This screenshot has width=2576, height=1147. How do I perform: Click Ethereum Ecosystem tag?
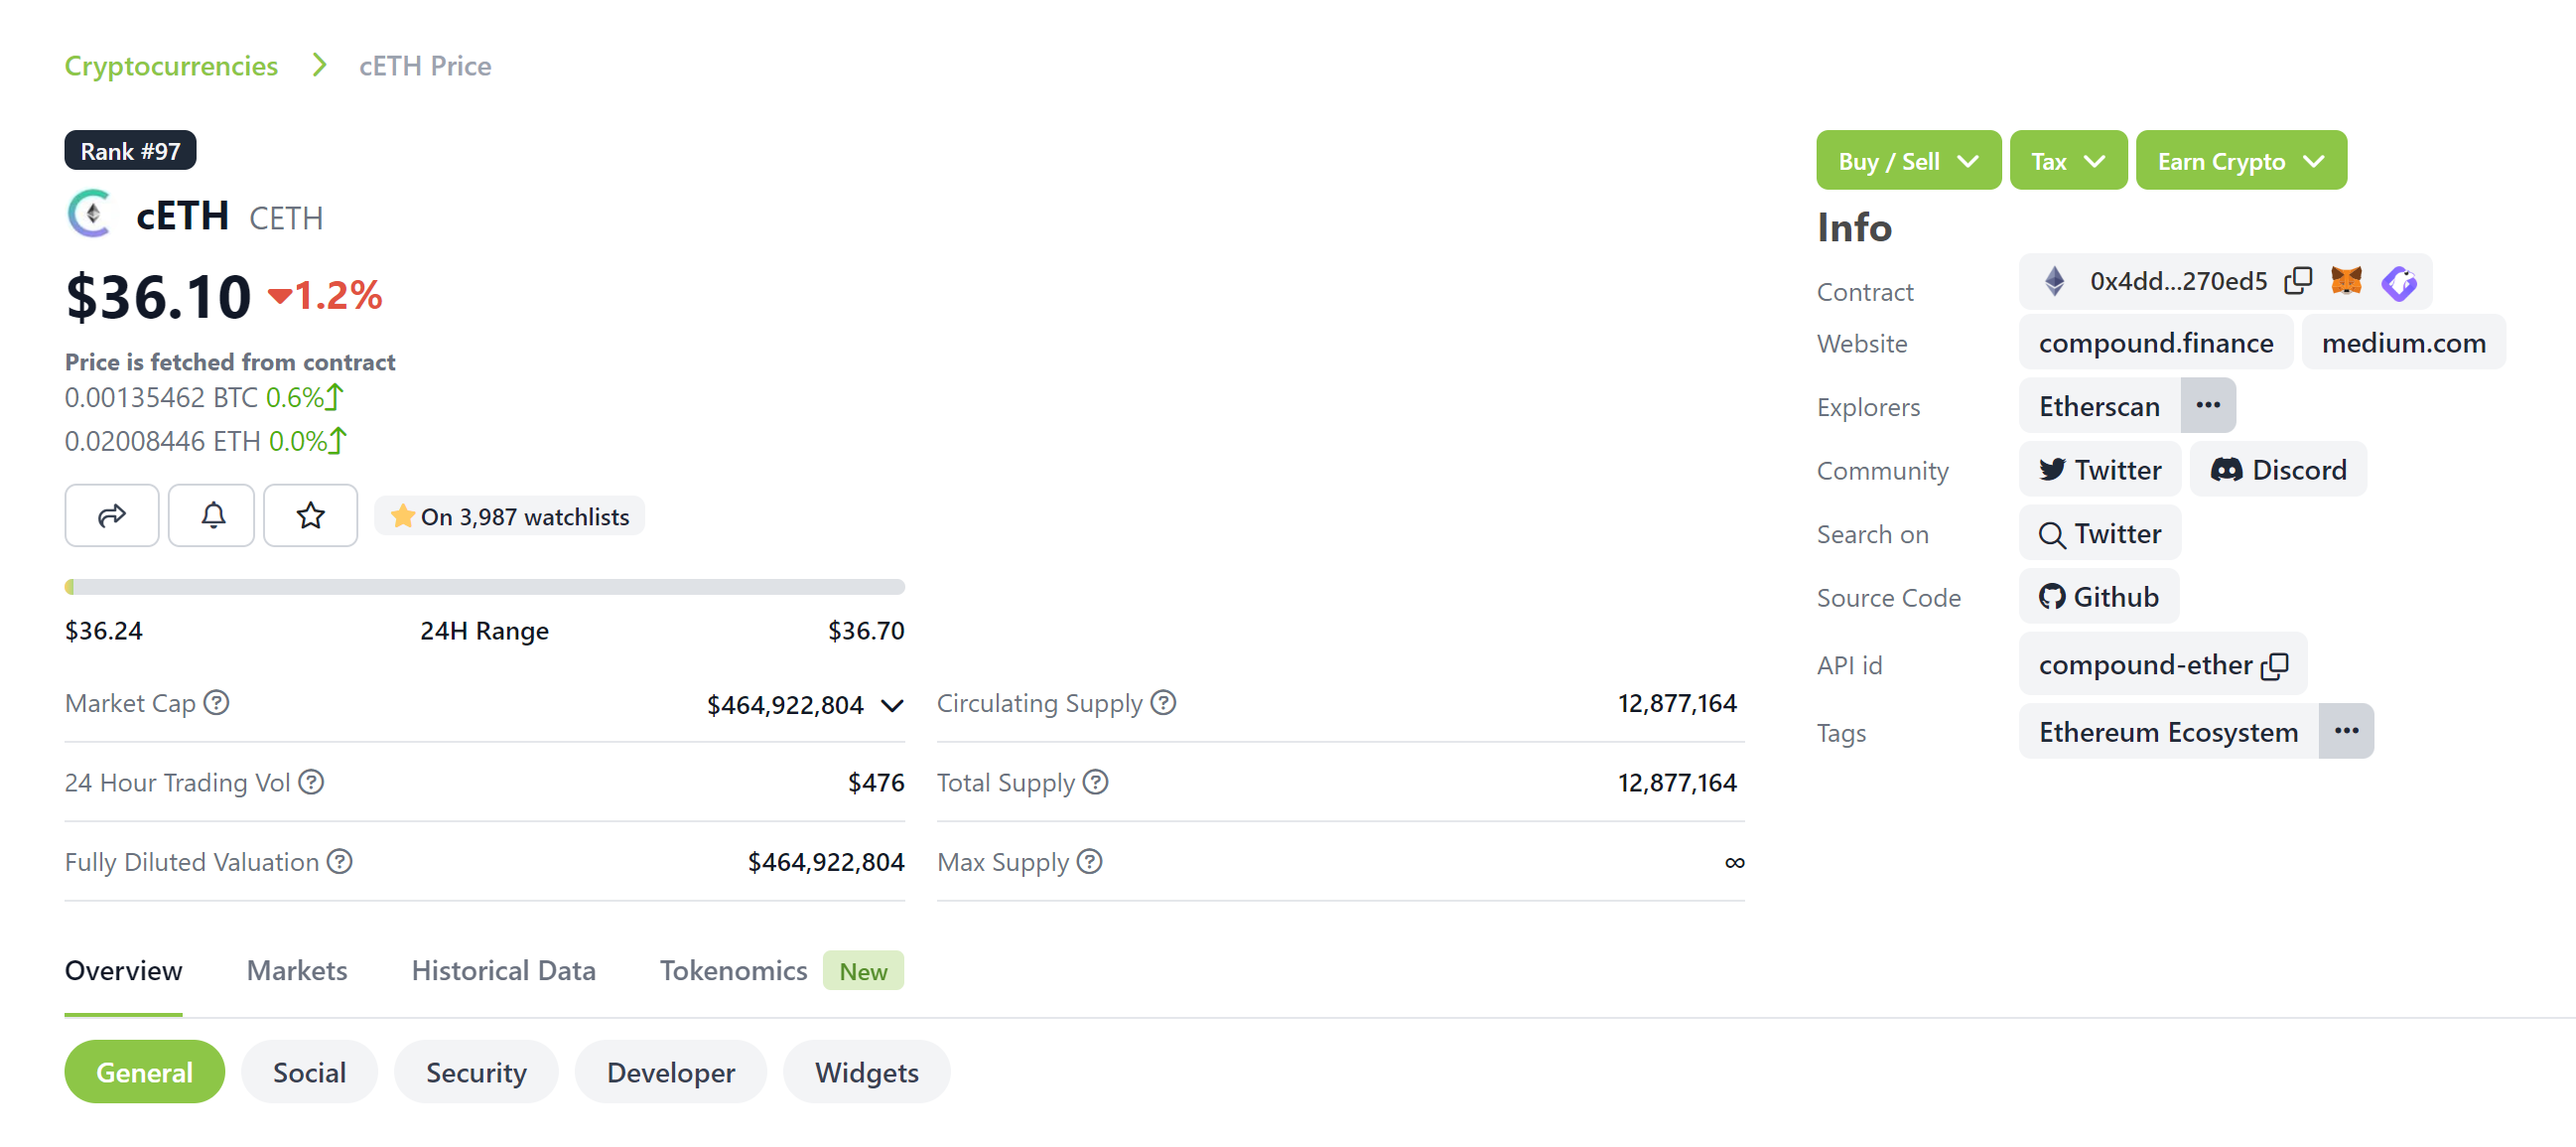2169,731
